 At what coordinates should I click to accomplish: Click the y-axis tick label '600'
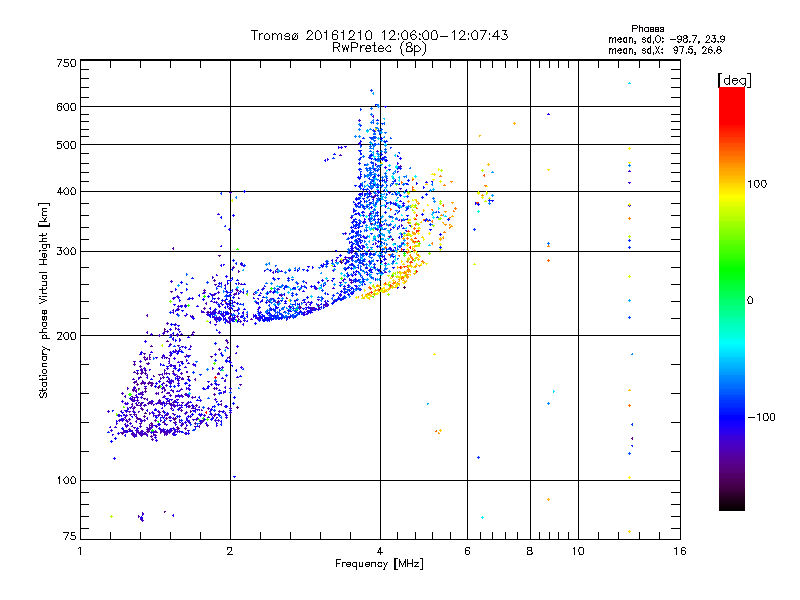point(66,107)
